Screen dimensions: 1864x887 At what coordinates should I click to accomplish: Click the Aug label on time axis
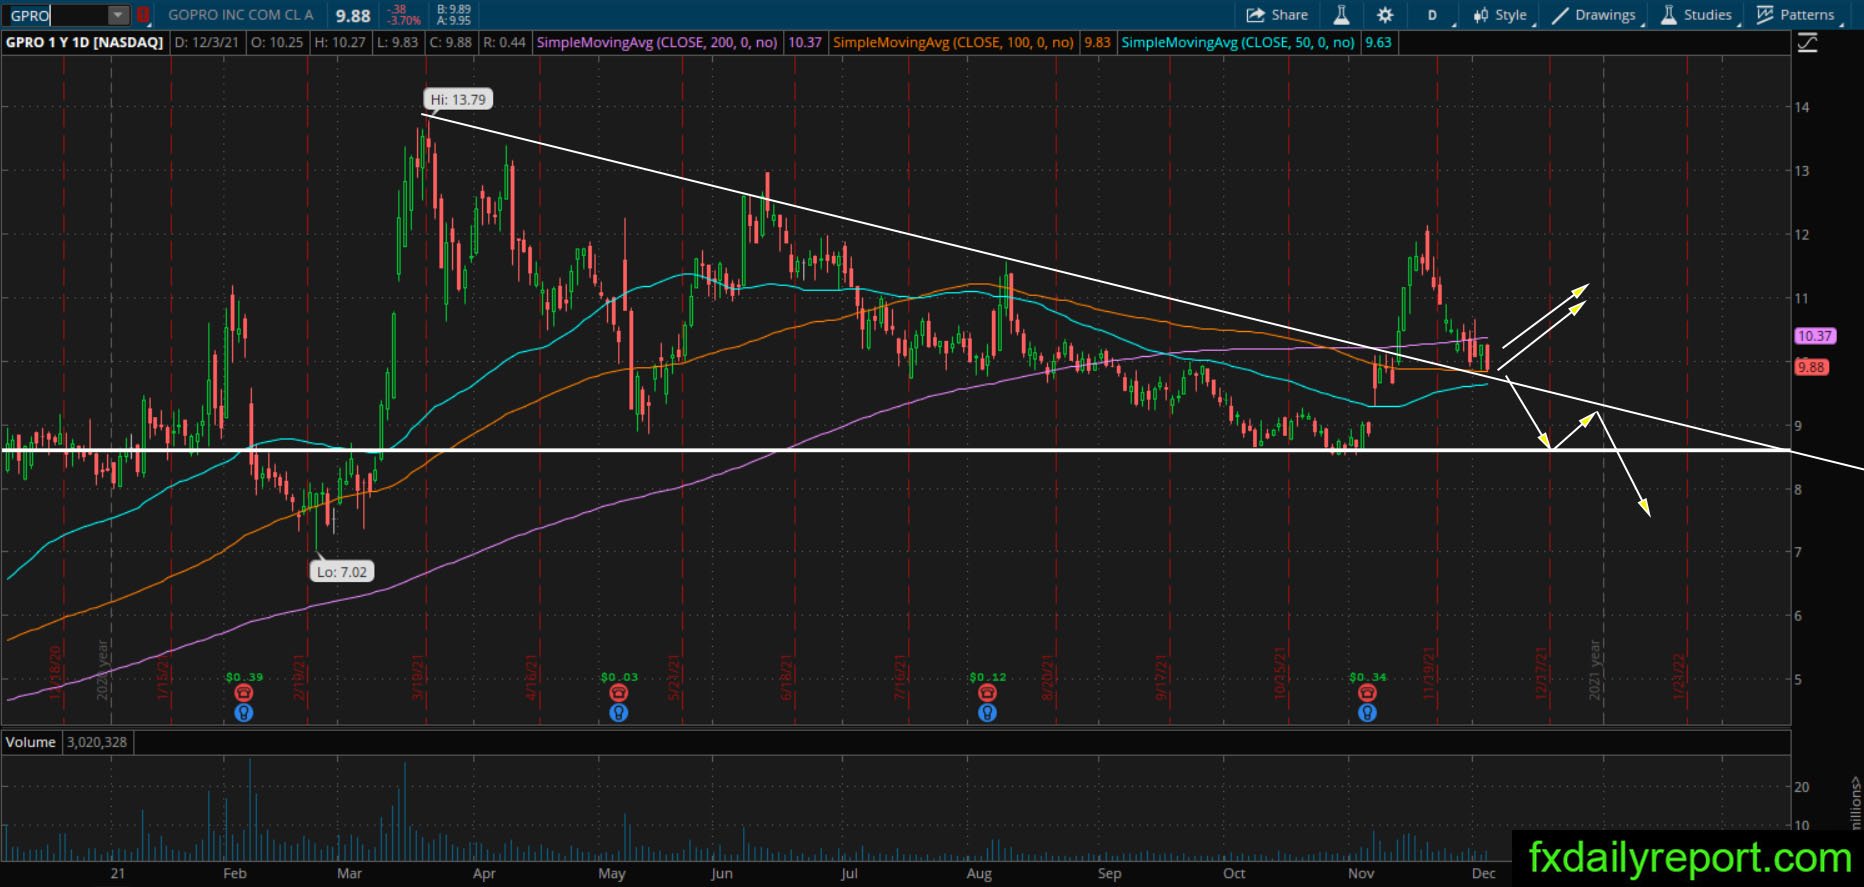coord(979,873)
